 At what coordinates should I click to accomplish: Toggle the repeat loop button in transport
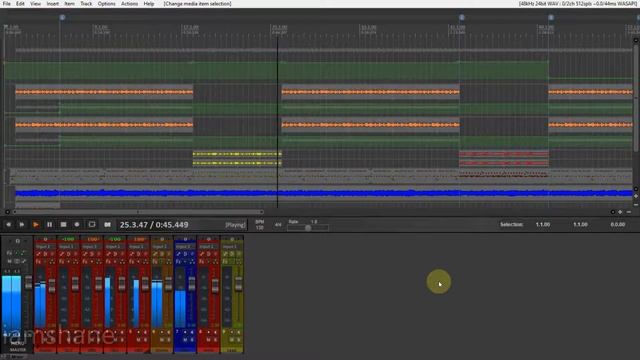point(92,224)
